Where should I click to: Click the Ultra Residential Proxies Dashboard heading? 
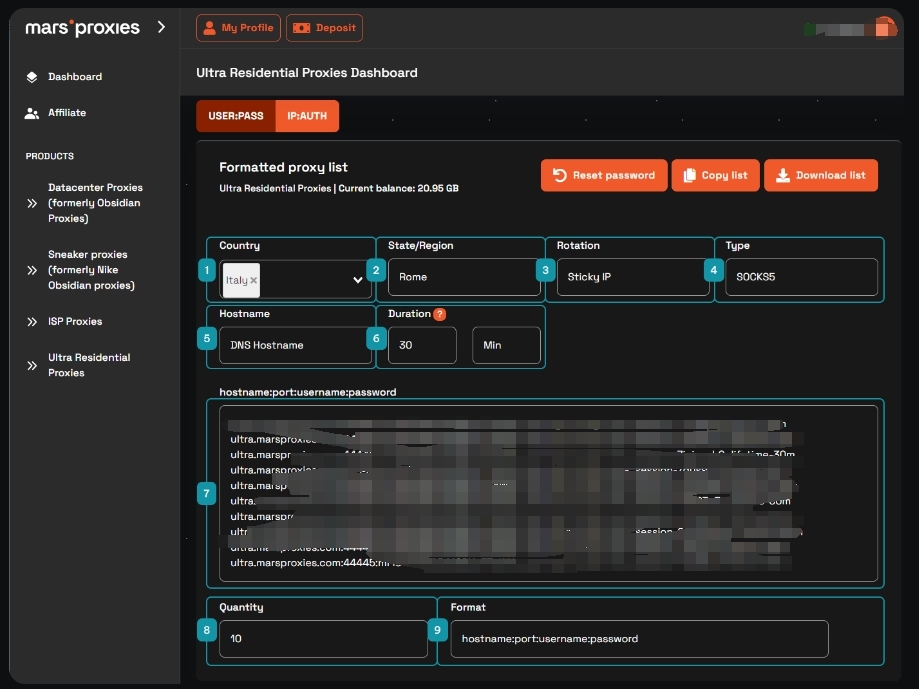click(307, 73)
